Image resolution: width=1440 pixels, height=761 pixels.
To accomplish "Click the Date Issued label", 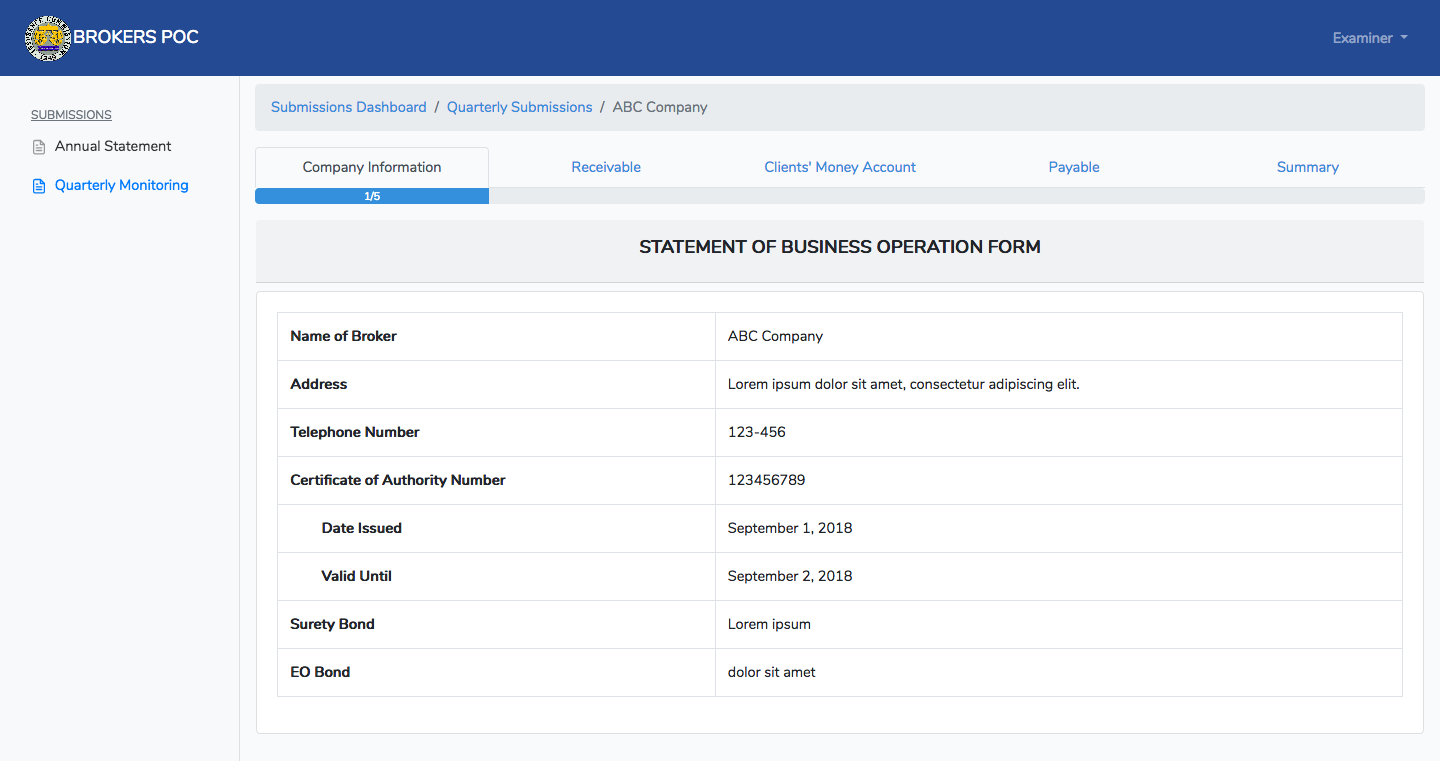I will click(x=362, y=528).
